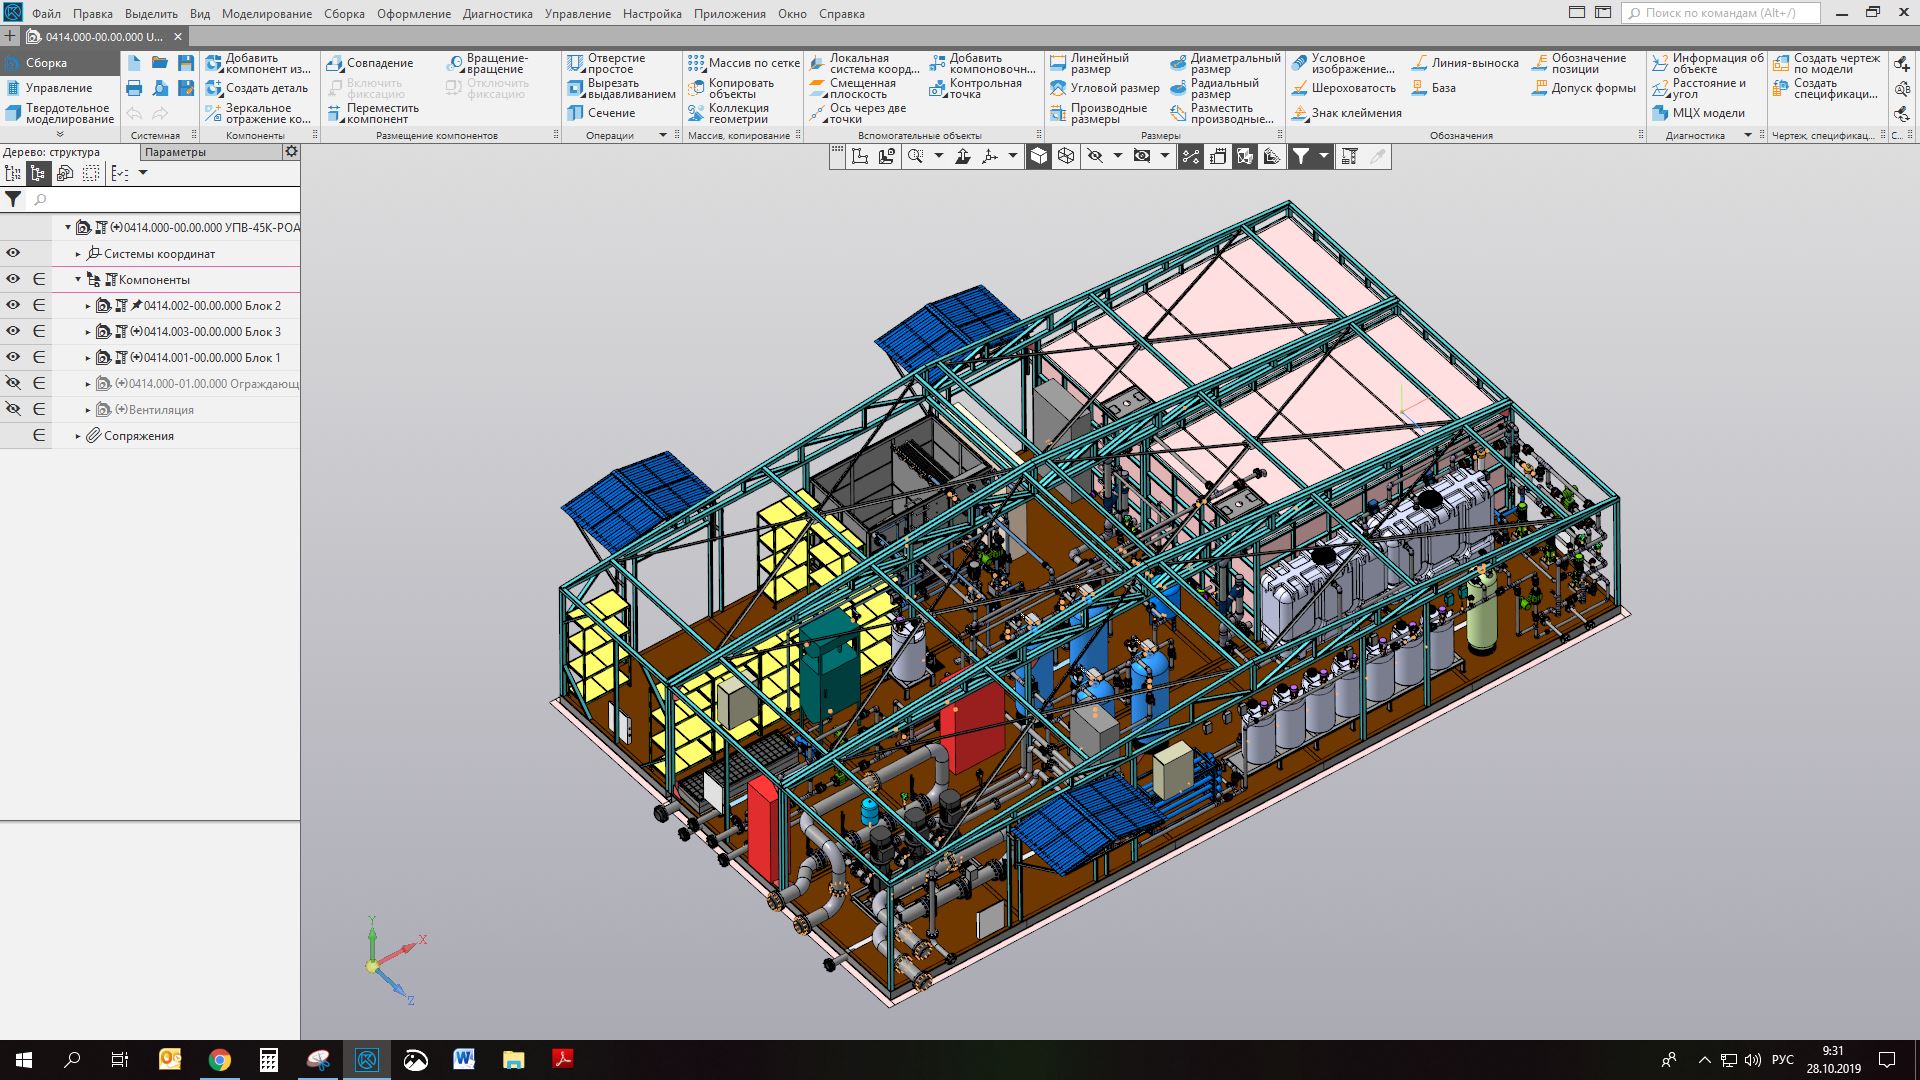Open Chrome from the Windows taskbar
This screenshot has width=1920, height=1080.
click(220, 1060)
